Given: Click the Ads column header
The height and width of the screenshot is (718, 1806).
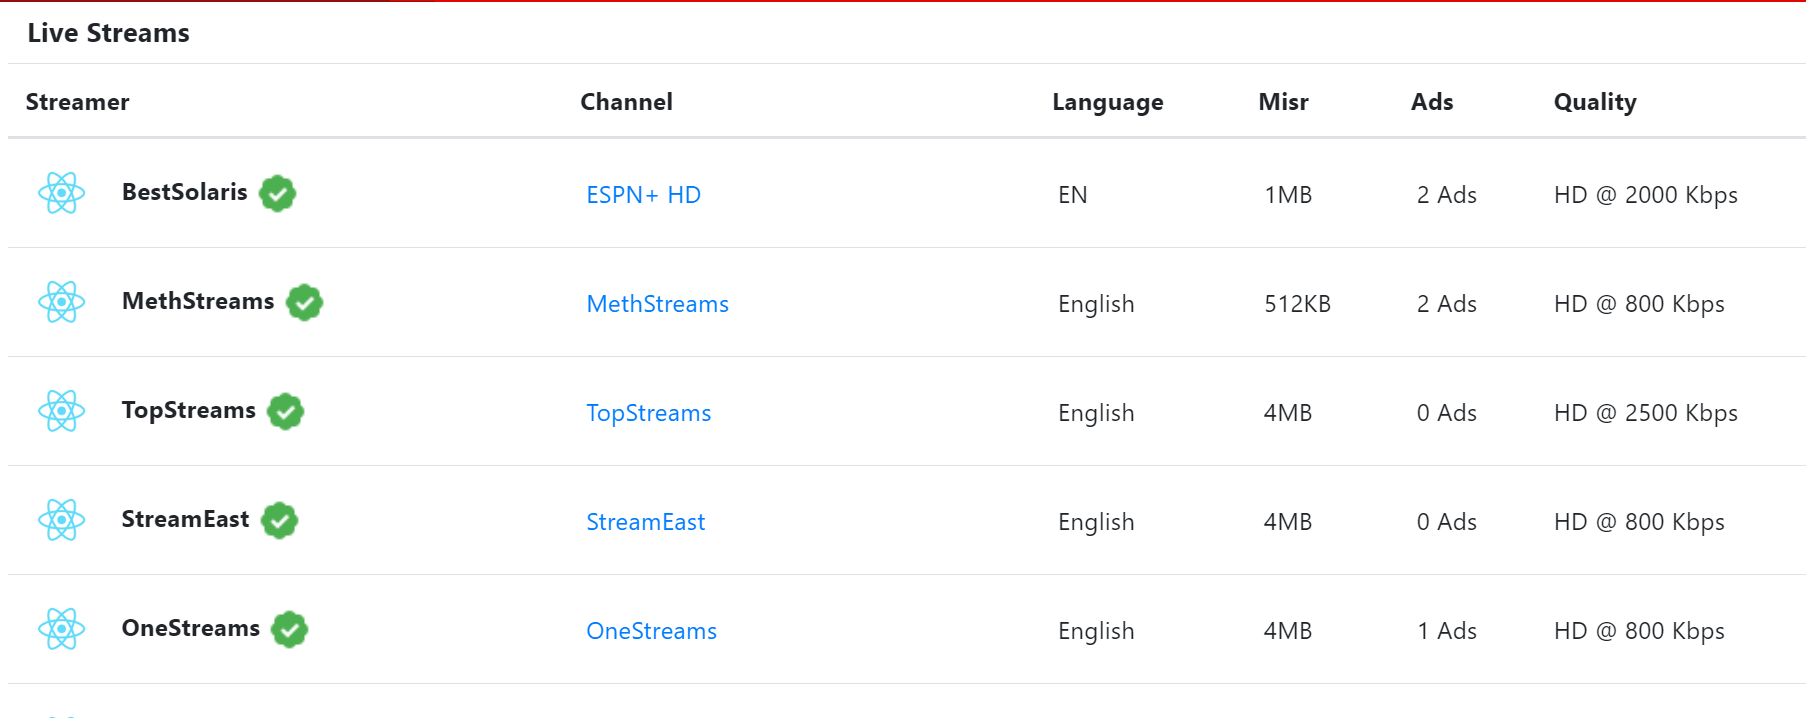Looking at the screenshot, I should click(1431, 102).
